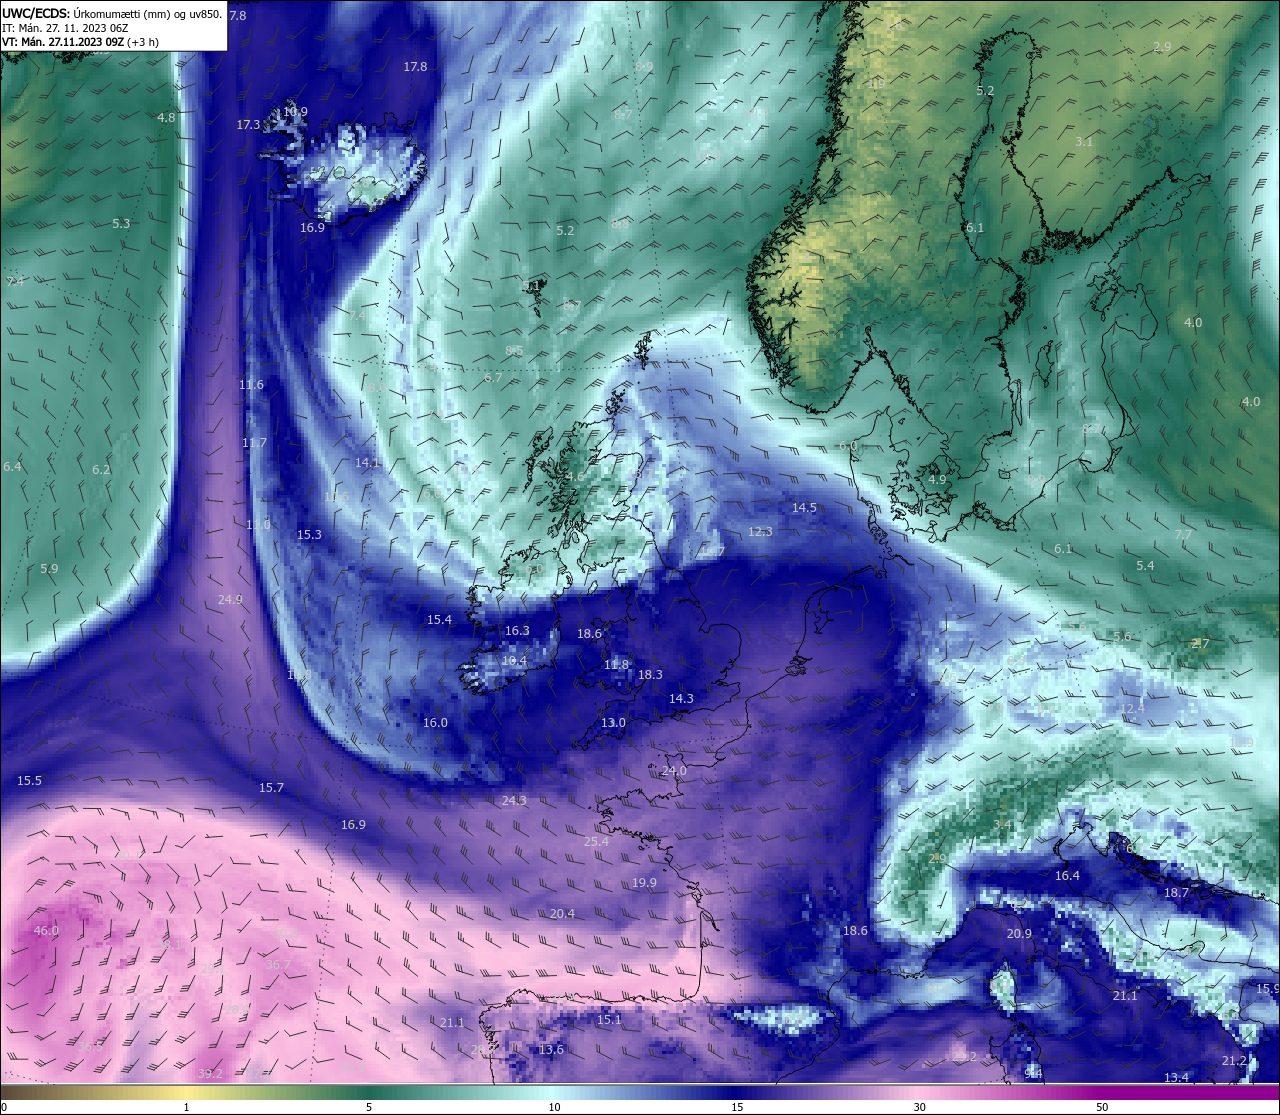Click the 13.4 value on the map

(1176, 1078)
